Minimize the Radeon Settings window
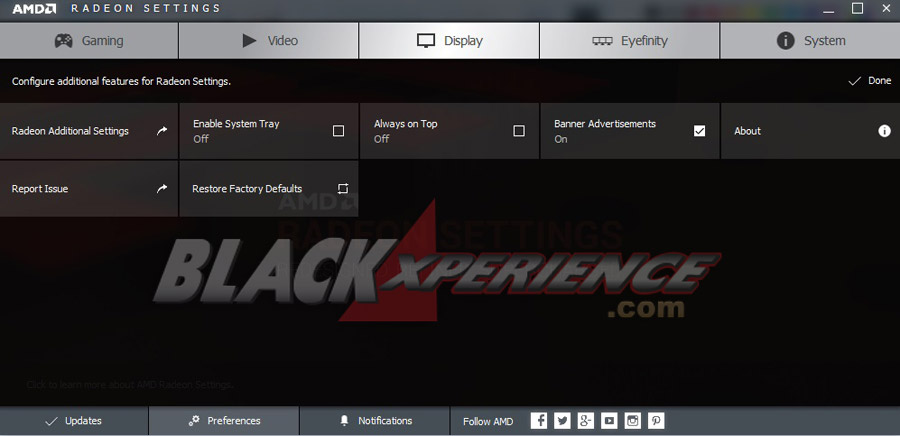The height and width of the screenshot is (436, 900). point(828,10)
